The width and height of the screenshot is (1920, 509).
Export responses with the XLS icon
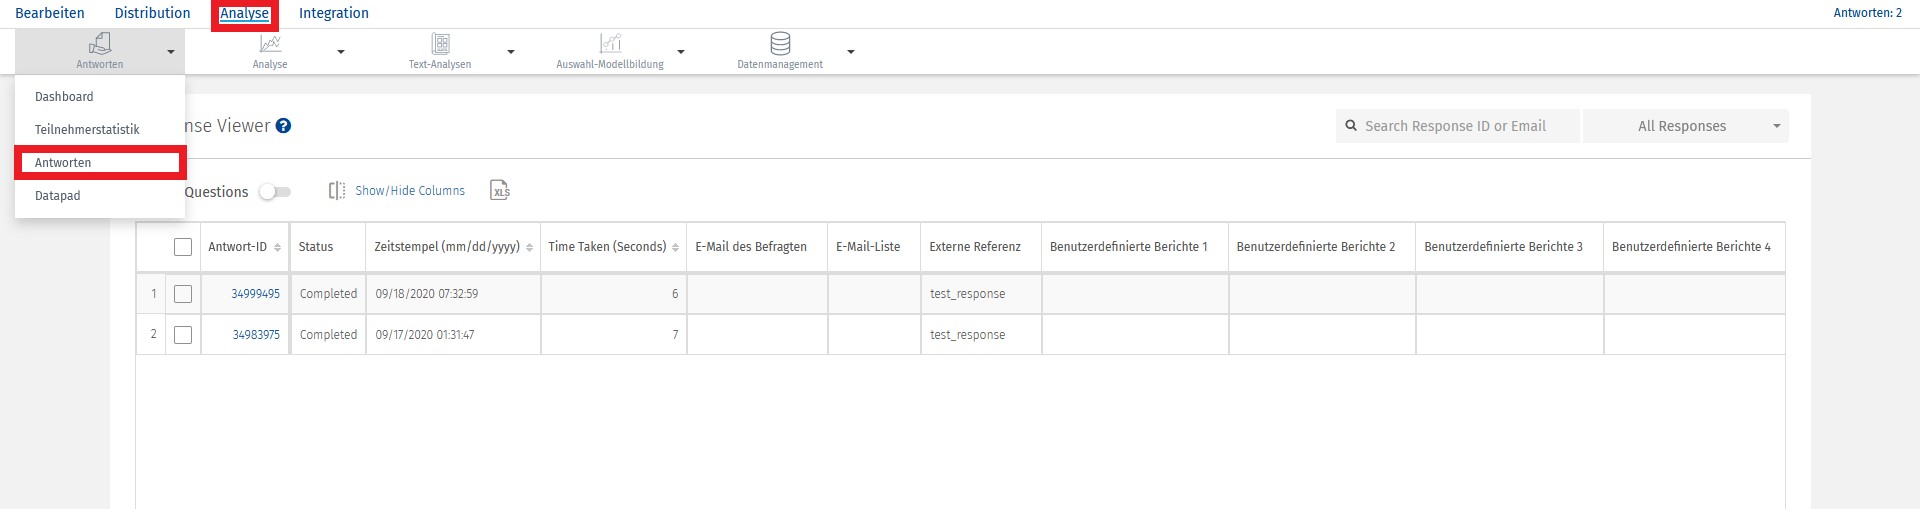500,190
